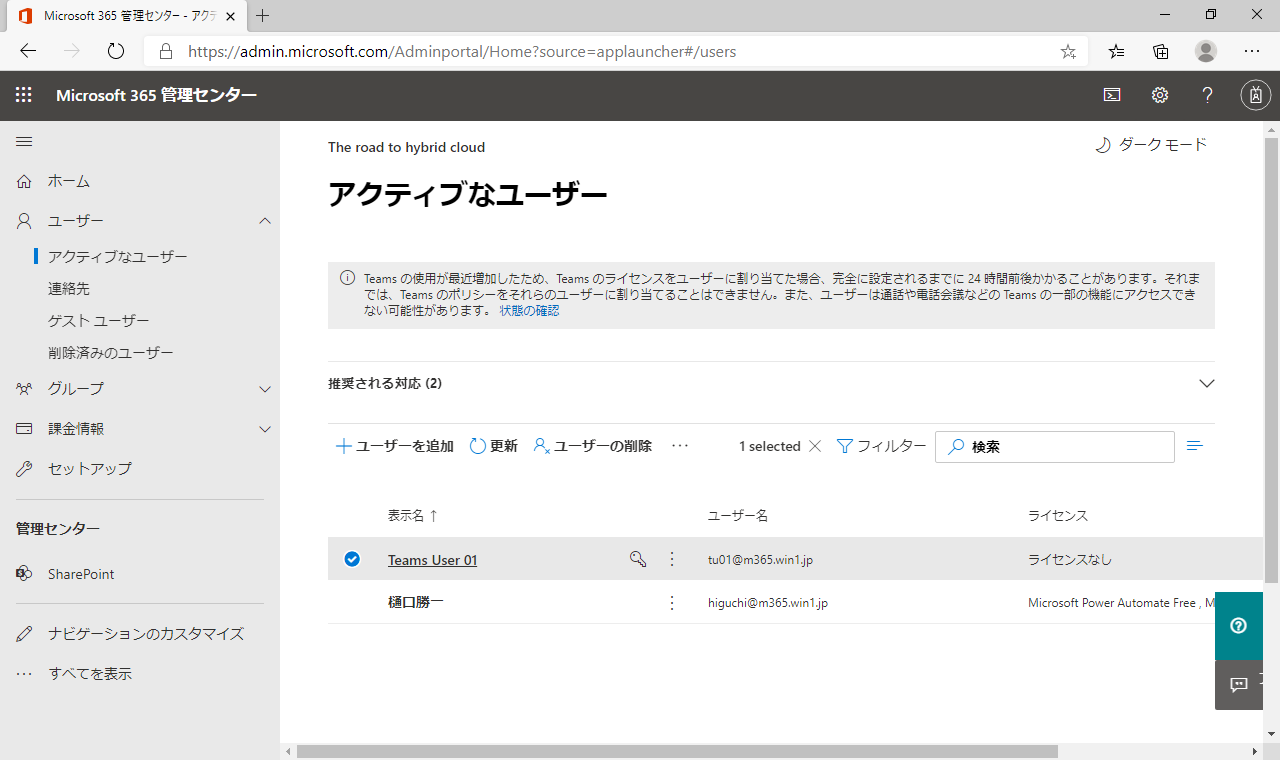
Task: Uncheck the Teams User 01 row checkbox
Action: pos(352,559)
